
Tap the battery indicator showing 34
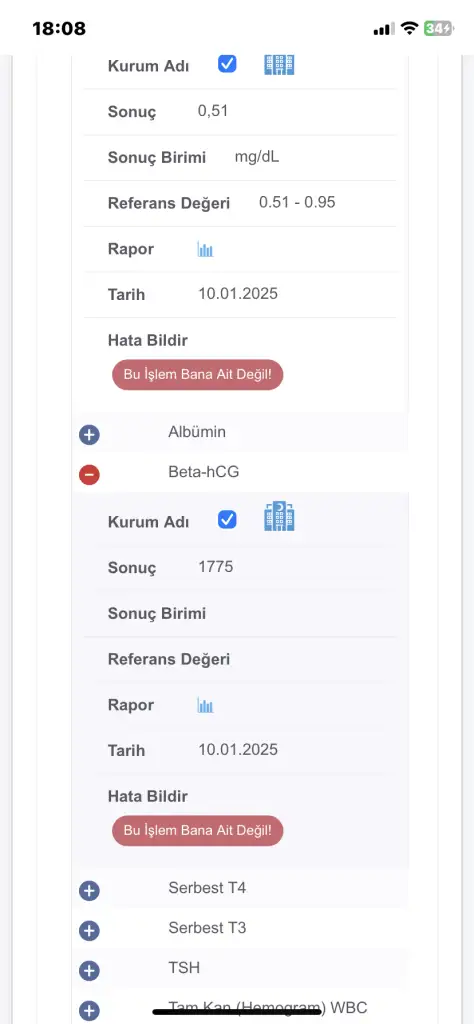pyautogui.click(x=437, y=28)
